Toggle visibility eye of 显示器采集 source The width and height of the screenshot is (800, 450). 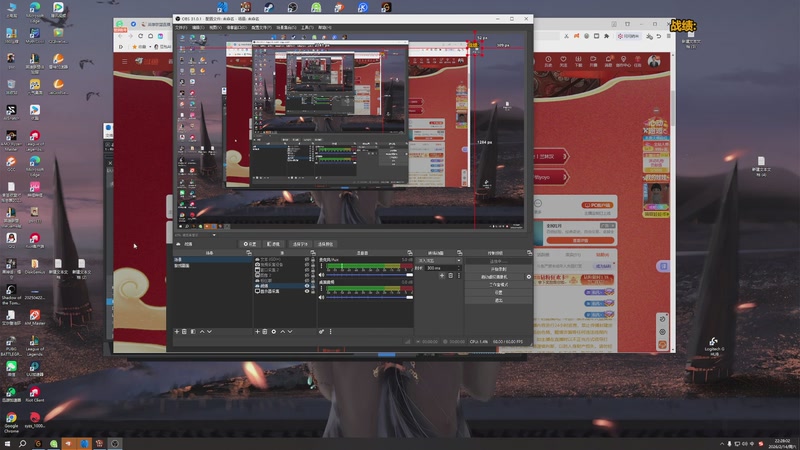(x=307, y=291)
